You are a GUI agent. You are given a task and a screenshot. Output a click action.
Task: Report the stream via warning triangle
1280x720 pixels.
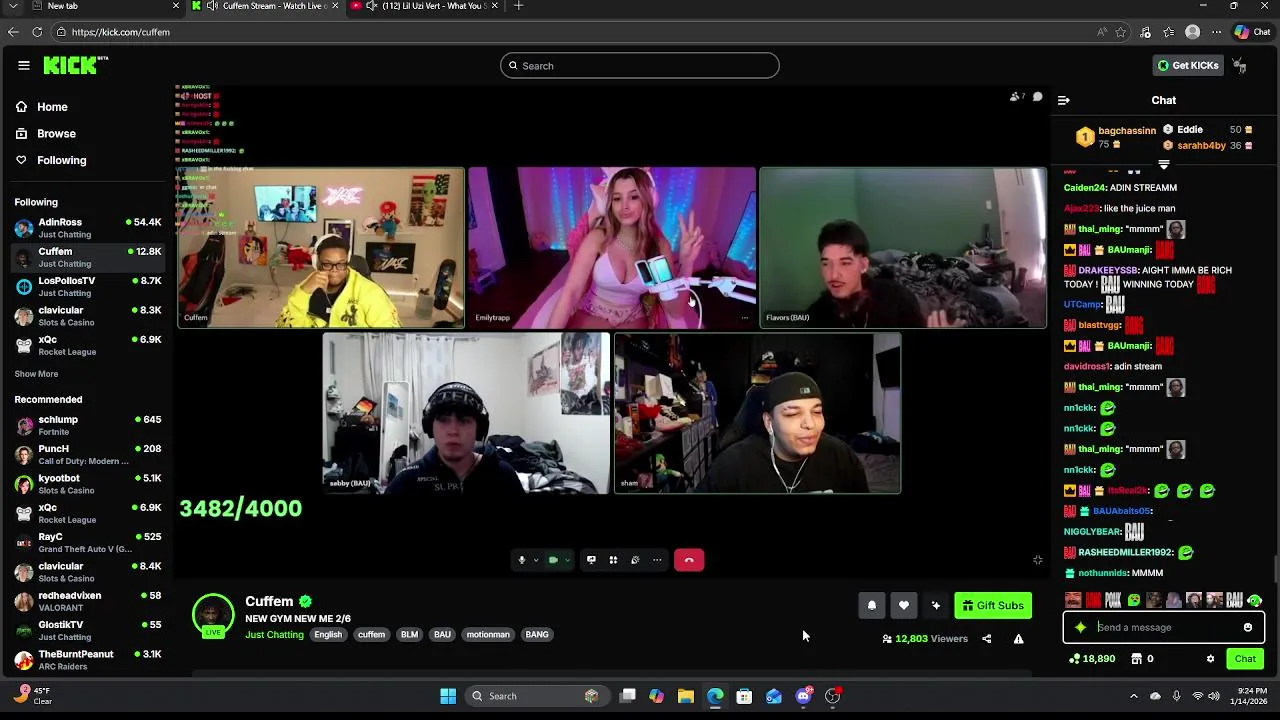tap(1019, 639)
